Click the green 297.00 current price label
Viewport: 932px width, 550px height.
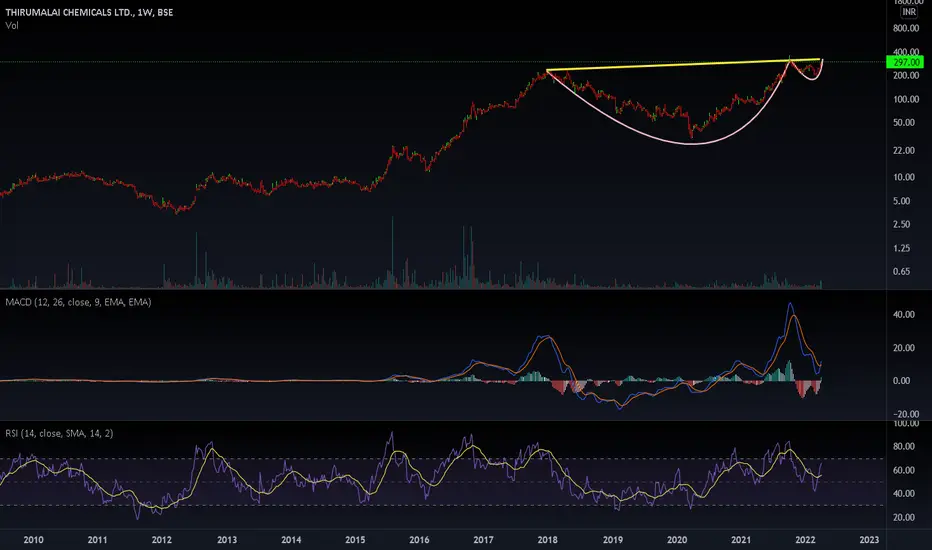coord(906,62)
